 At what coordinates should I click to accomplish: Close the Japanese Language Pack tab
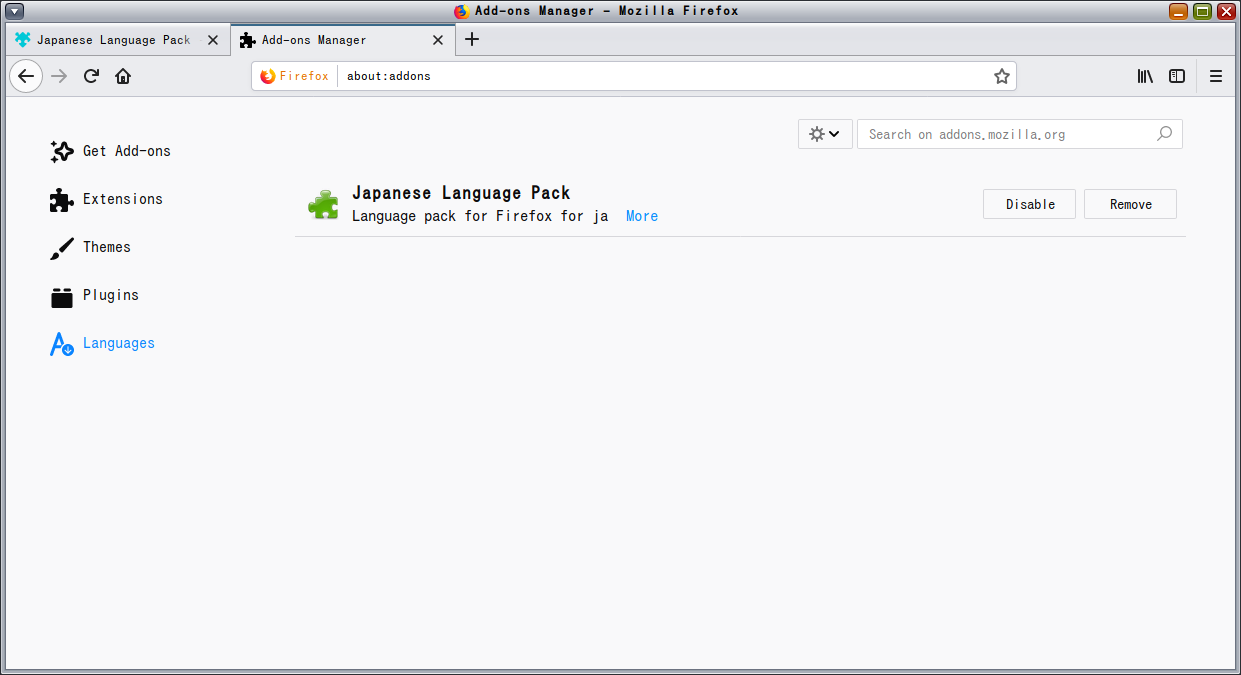[x=212, y=40]
